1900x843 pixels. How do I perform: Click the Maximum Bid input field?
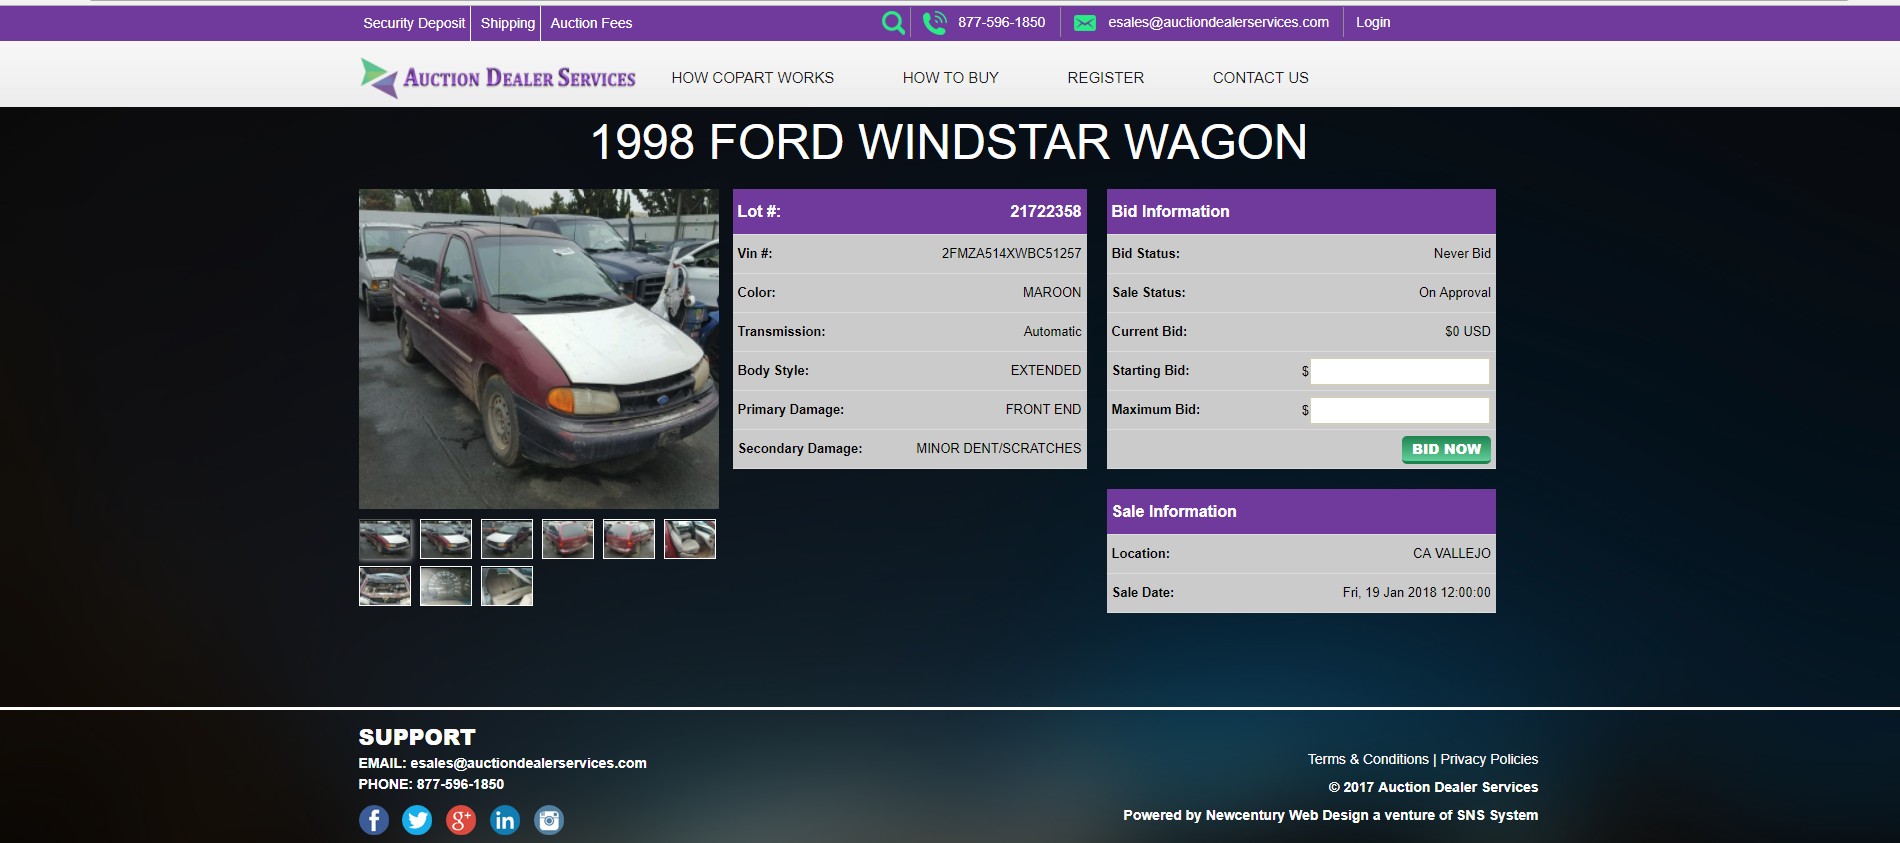[1400, 410]
